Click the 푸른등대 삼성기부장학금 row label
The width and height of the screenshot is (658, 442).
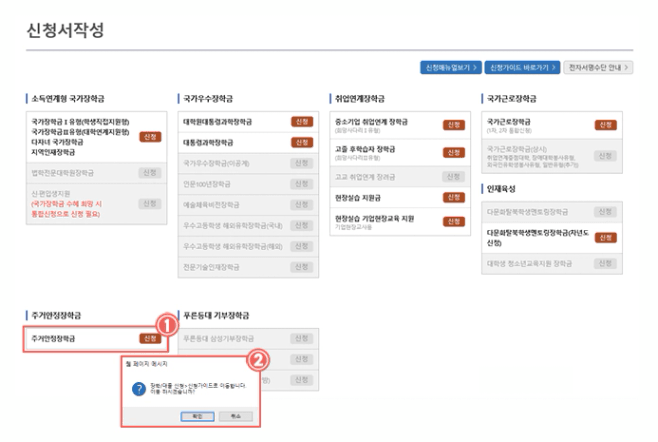(x=218, y=338)
